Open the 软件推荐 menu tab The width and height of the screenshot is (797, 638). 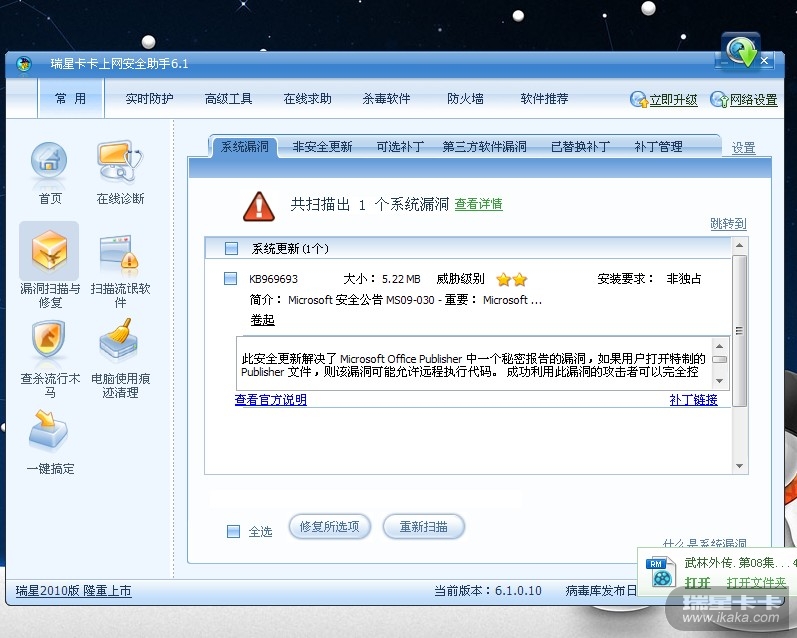tap(544, 99)
